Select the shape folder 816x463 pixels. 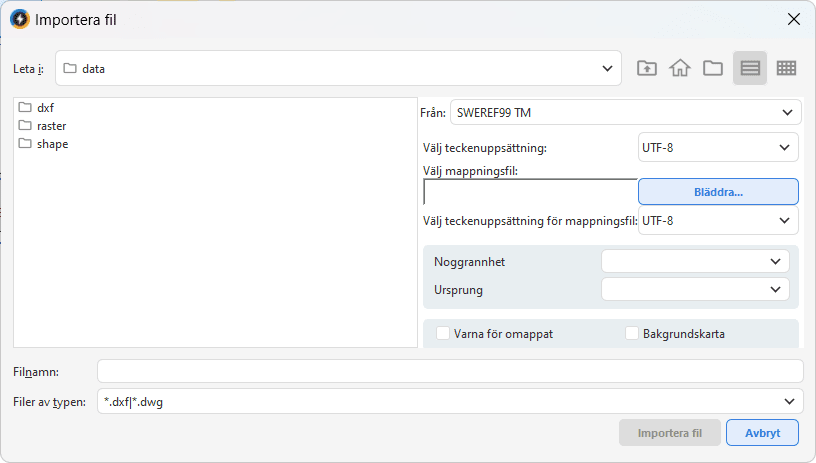[x=51, y=144]
